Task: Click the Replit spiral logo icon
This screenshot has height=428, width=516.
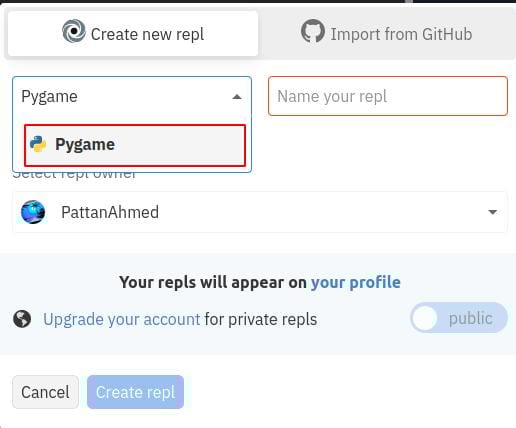Action: coord(74,31)
